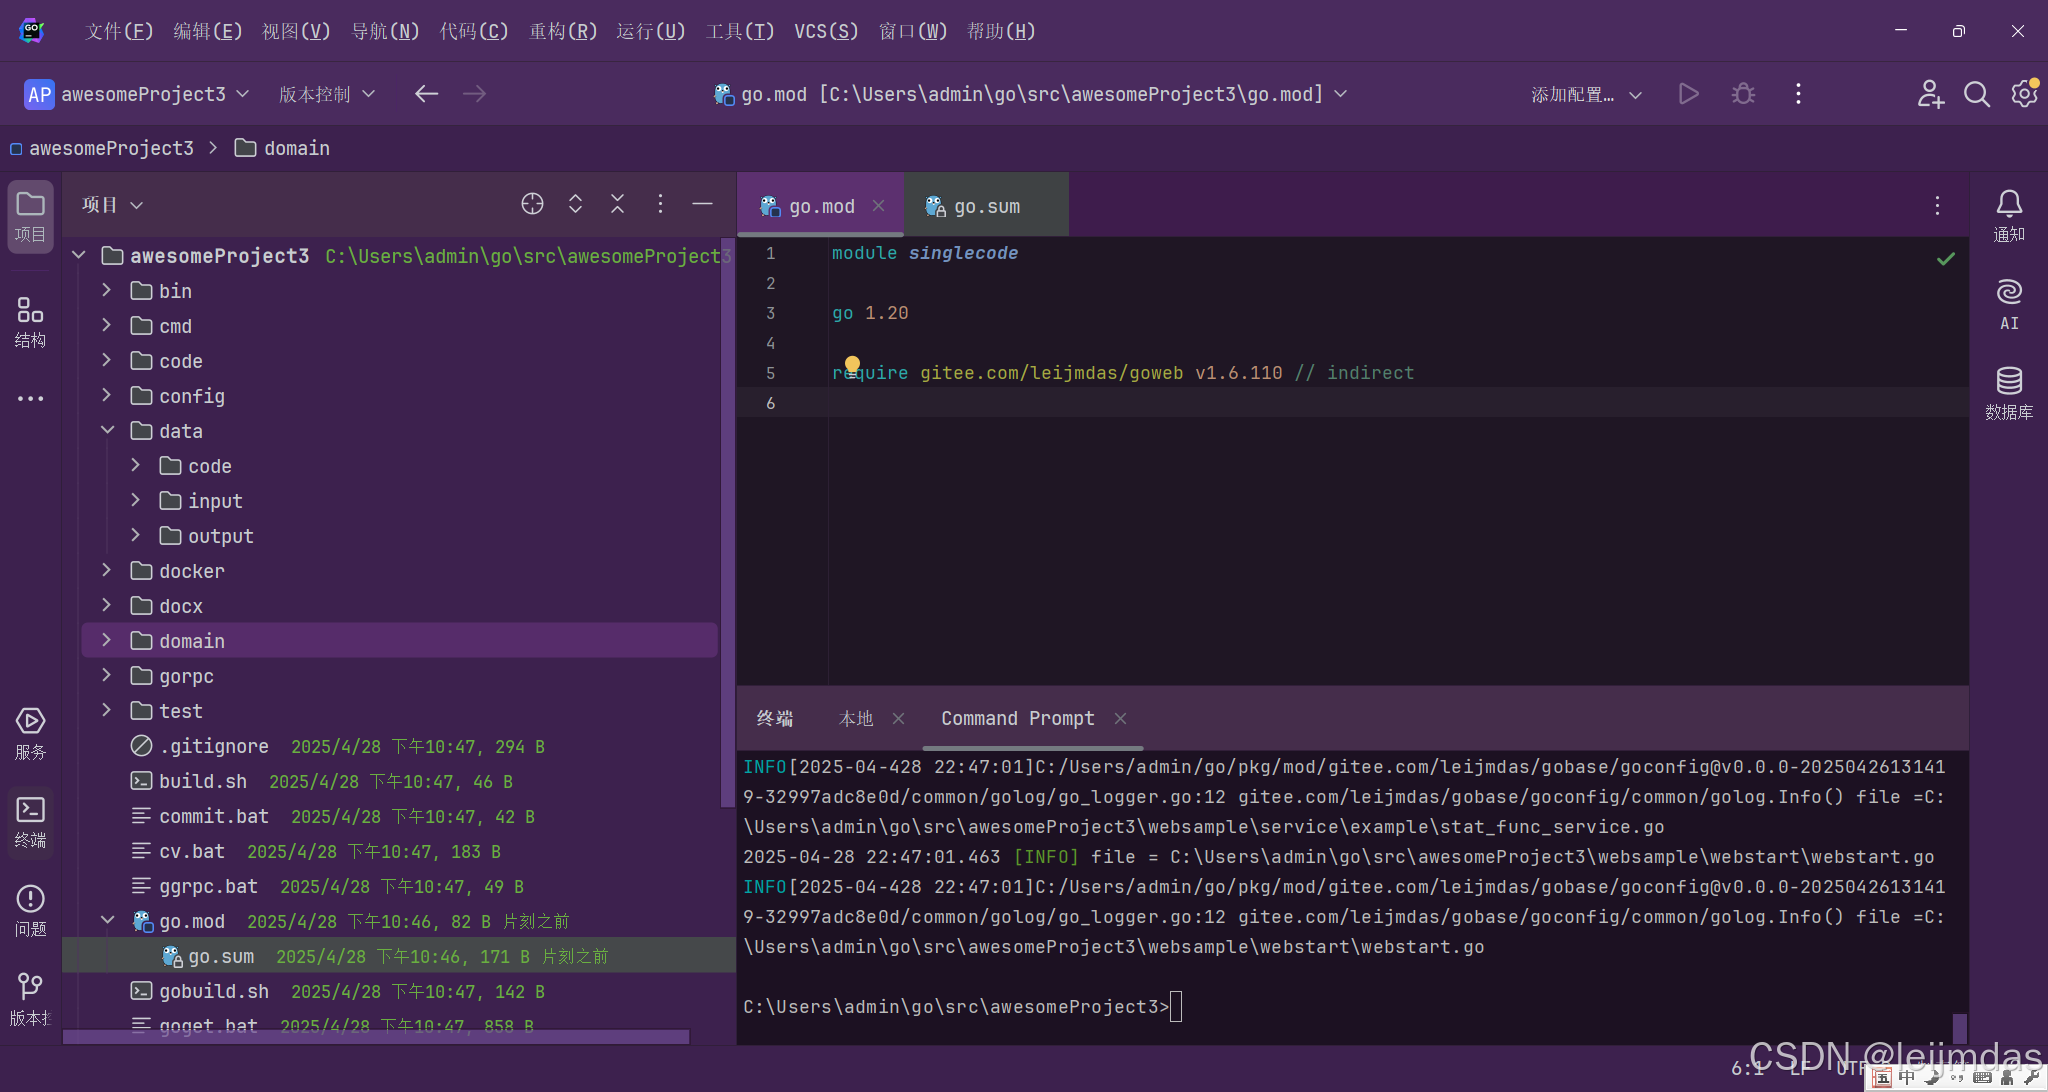Open the AI assistant panel
The width and height of the screenshot is (2048, 1092).
(x=2008, y=304)
